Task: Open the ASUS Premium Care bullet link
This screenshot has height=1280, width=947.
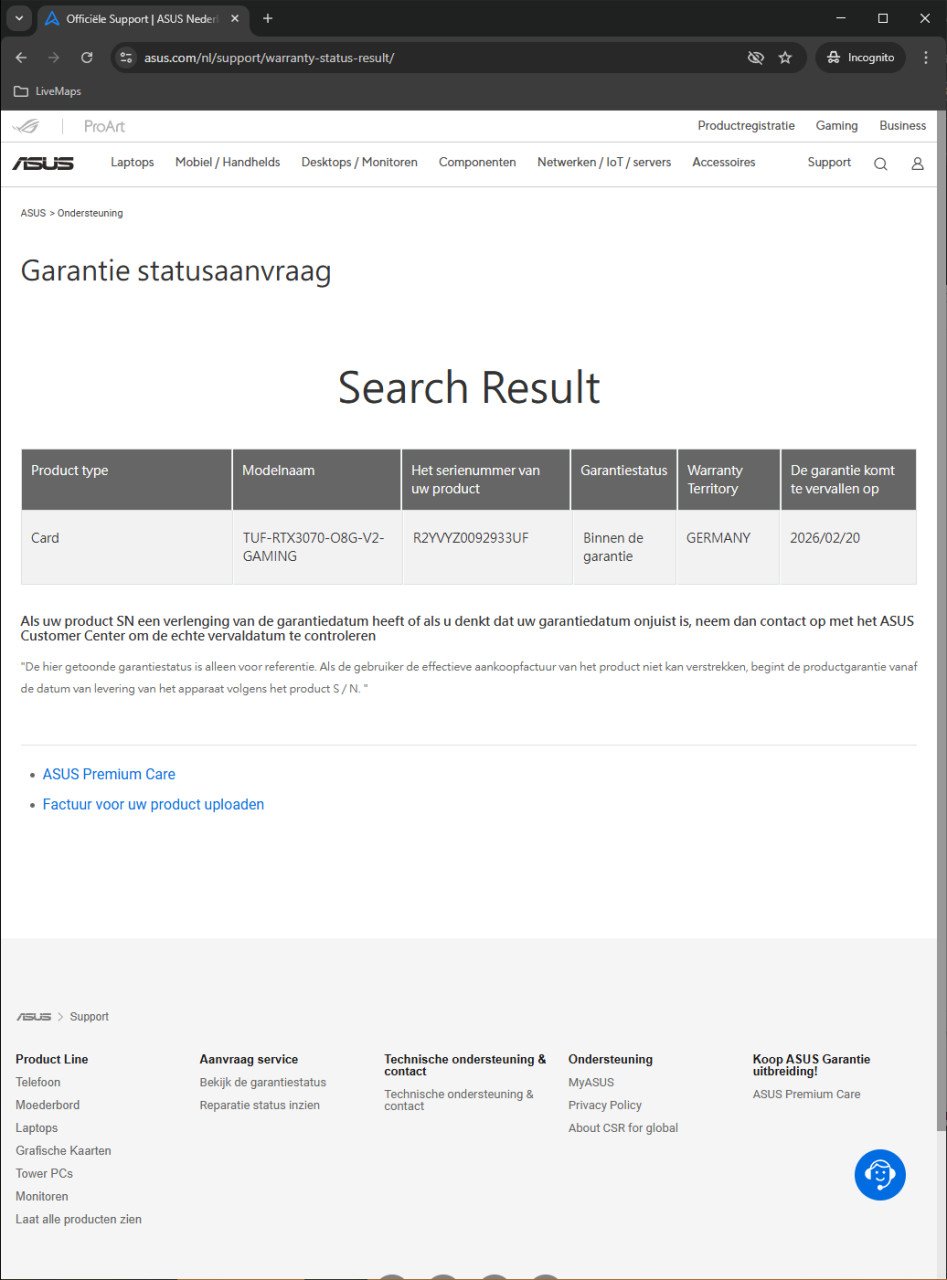Action: tap(109, 774)
